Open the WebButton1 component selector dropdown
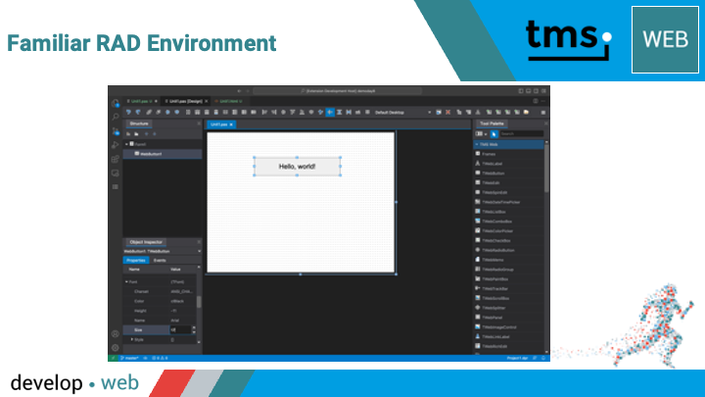The height and width of the screenshot is (397, 705). pyautogui.click(x=163, y=251)
